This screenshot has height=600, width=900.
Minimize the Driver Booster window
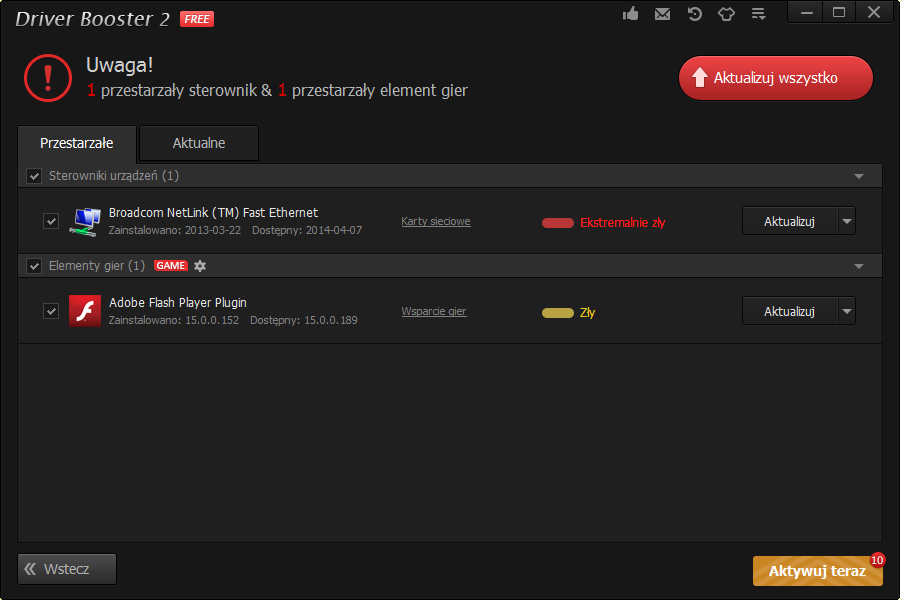coord(806,12)
